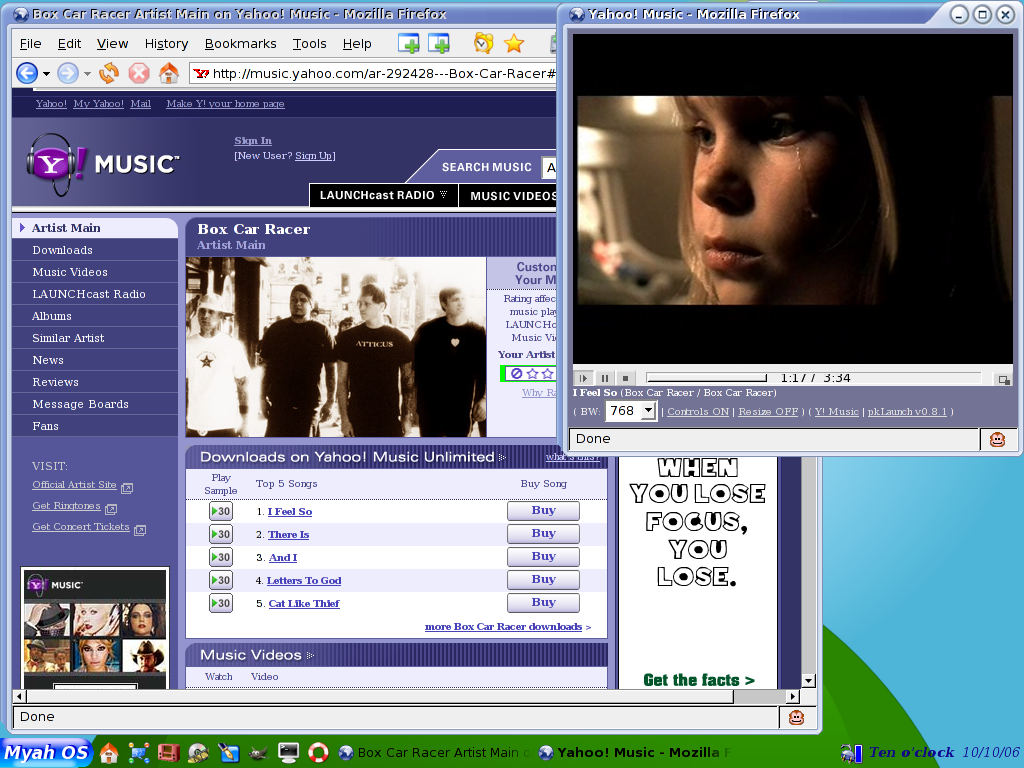This screenshot has height=768, width=1024.
Task: Follow more Box Car Racer downloads link
Action: tap(503, 626)
